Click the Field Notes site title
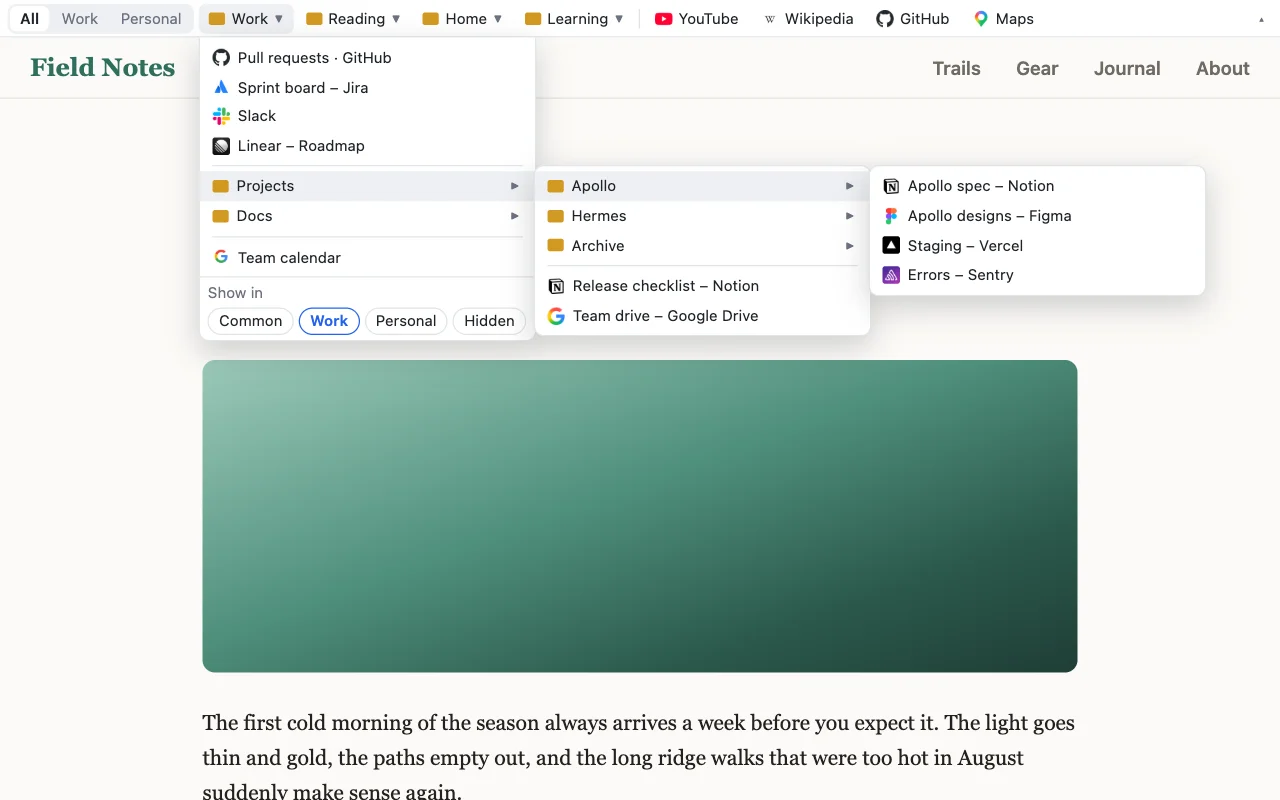This screenshot has width=1280, height=800. click(x=103, y=67)
